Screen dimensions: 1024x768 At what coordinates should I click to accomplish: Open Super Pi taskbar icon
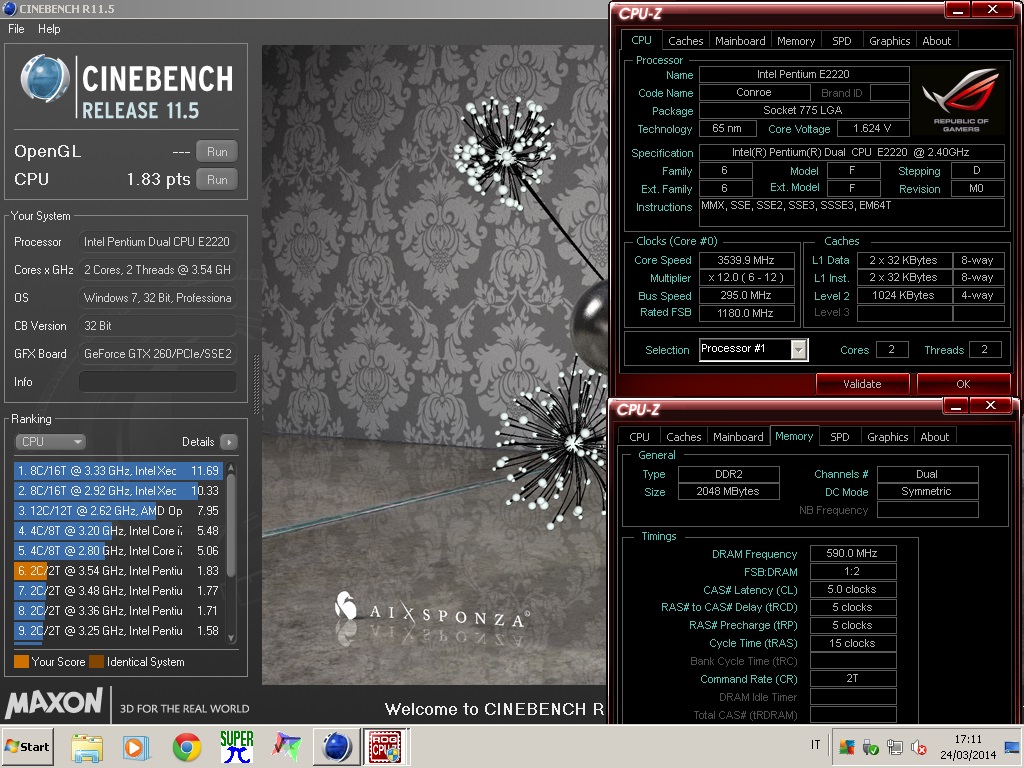[x=236, y=747]
